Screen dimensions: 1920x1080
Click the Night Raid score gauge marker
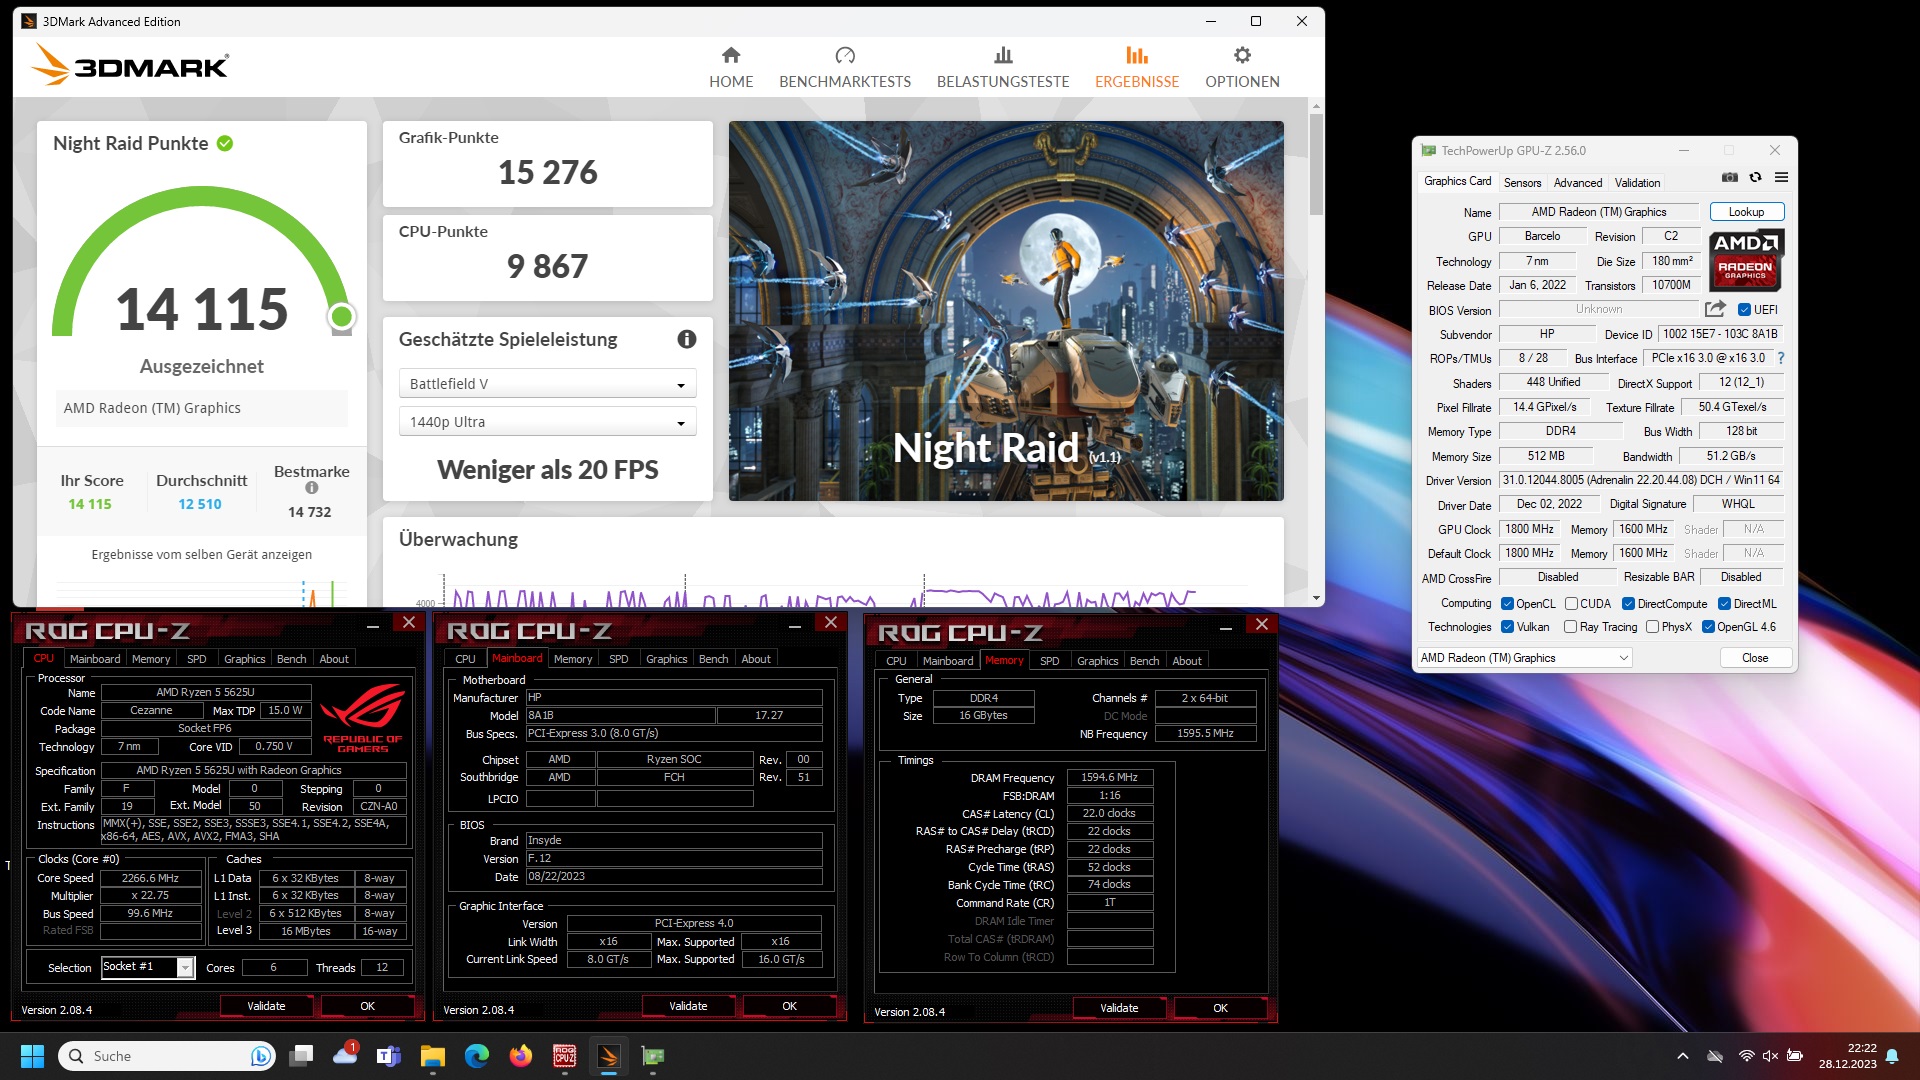click(x=341, y=317)
